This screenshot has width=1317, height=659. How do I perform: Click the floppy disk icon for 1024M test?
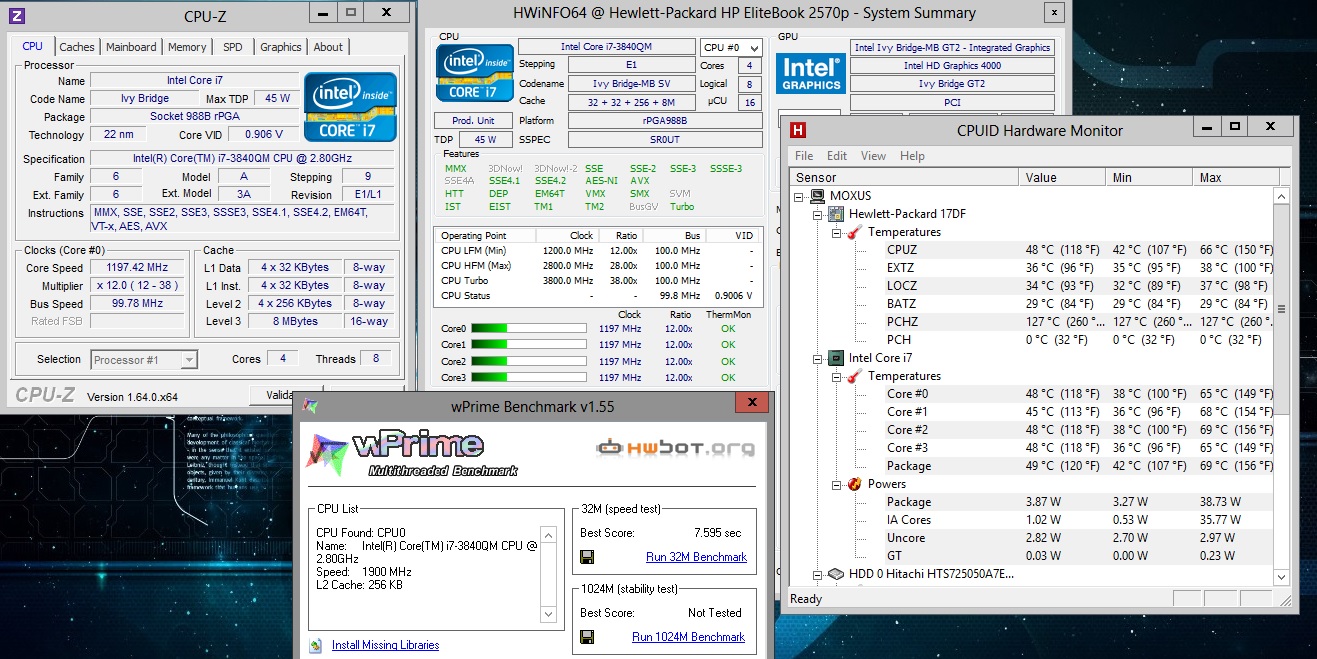pyautogui.click(x=587, y=637)
